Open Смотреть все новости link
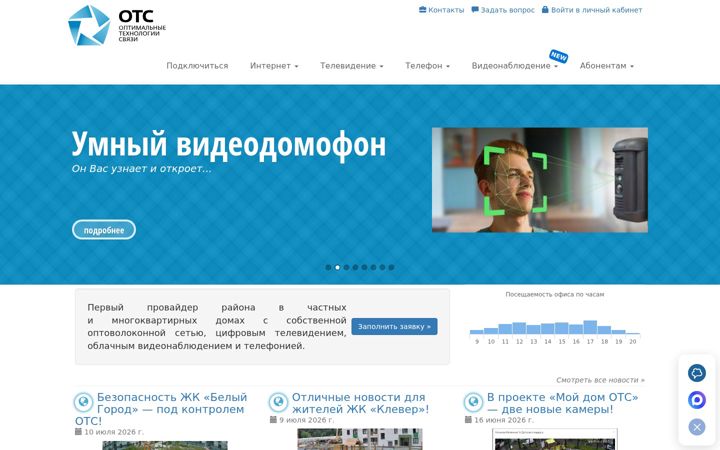Image resolution: width=720 pixels, height=450 pixels. point(600,380)
